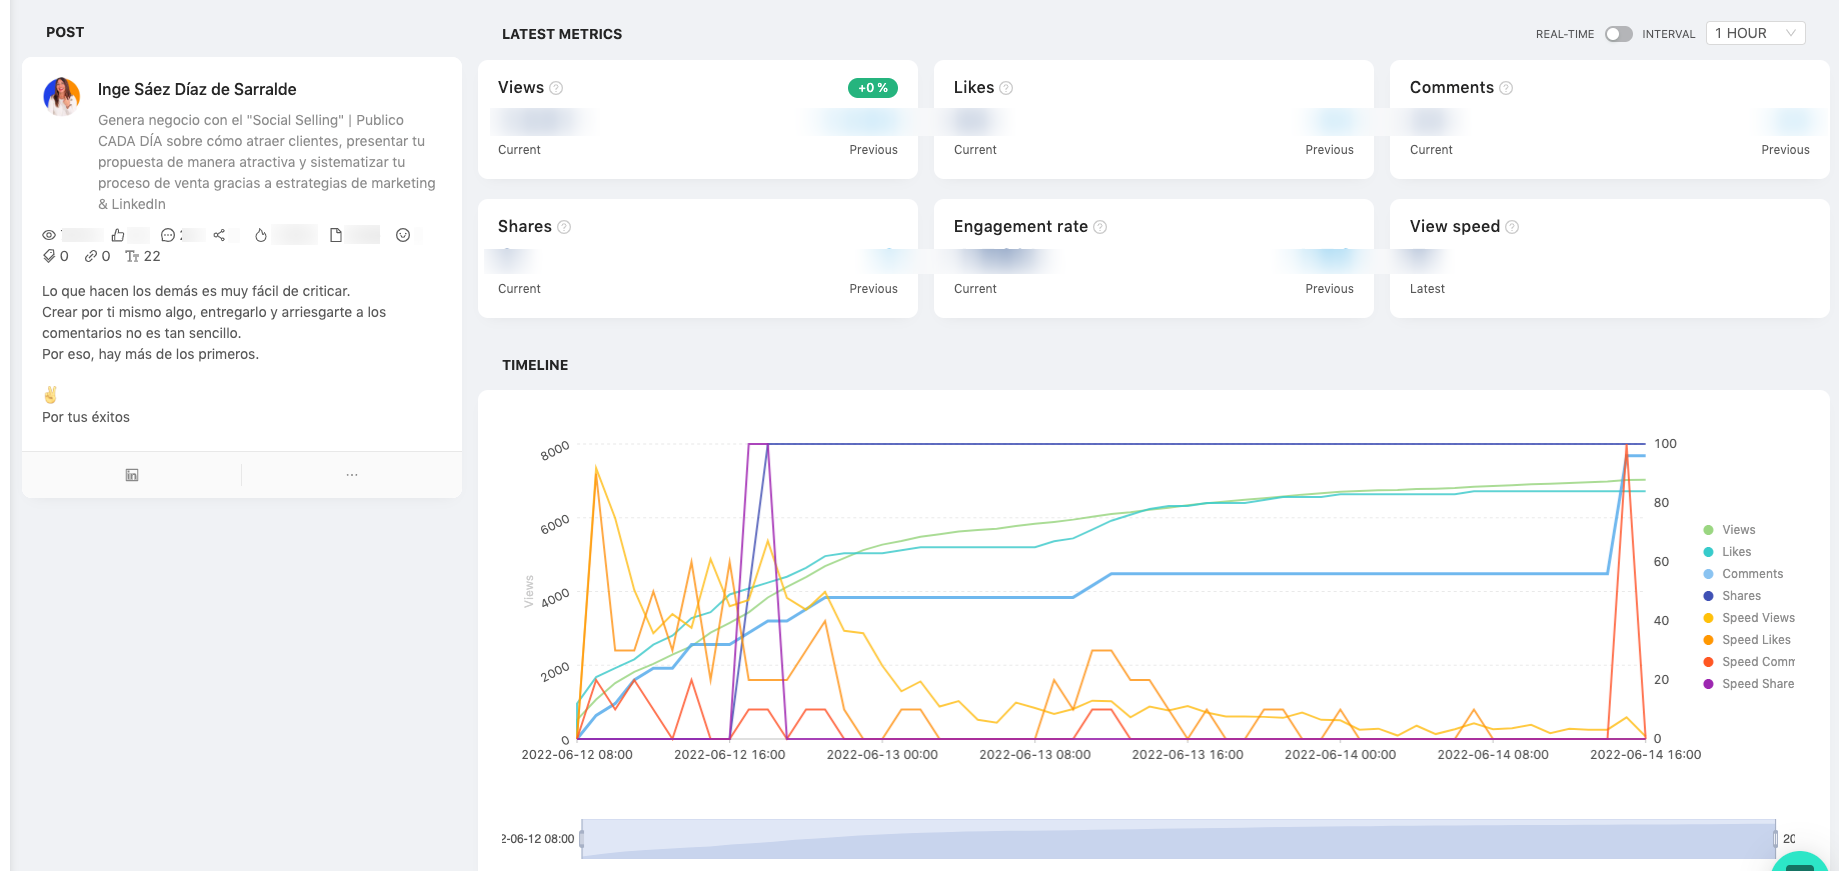This screenshot has width=1839, height=871.
Task: Click the info icon next to Comments
Action: [1506, 88]
